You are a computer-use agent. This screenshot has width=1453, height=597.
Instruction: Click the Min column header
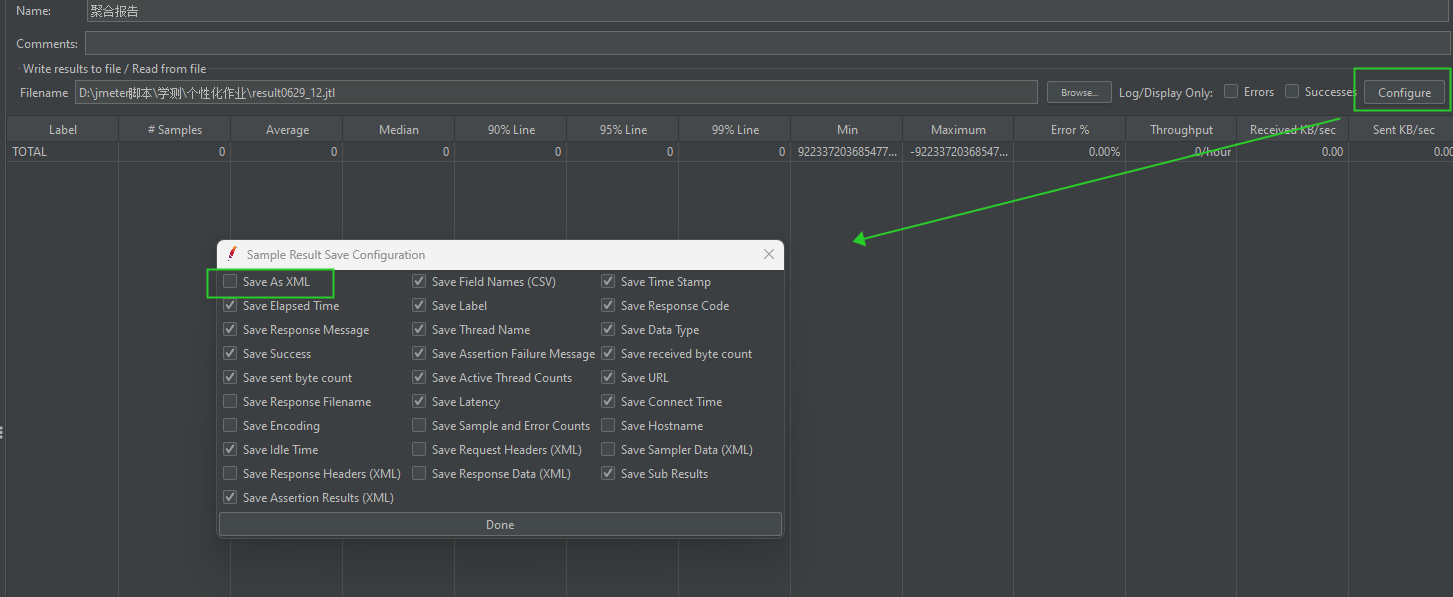847,130
